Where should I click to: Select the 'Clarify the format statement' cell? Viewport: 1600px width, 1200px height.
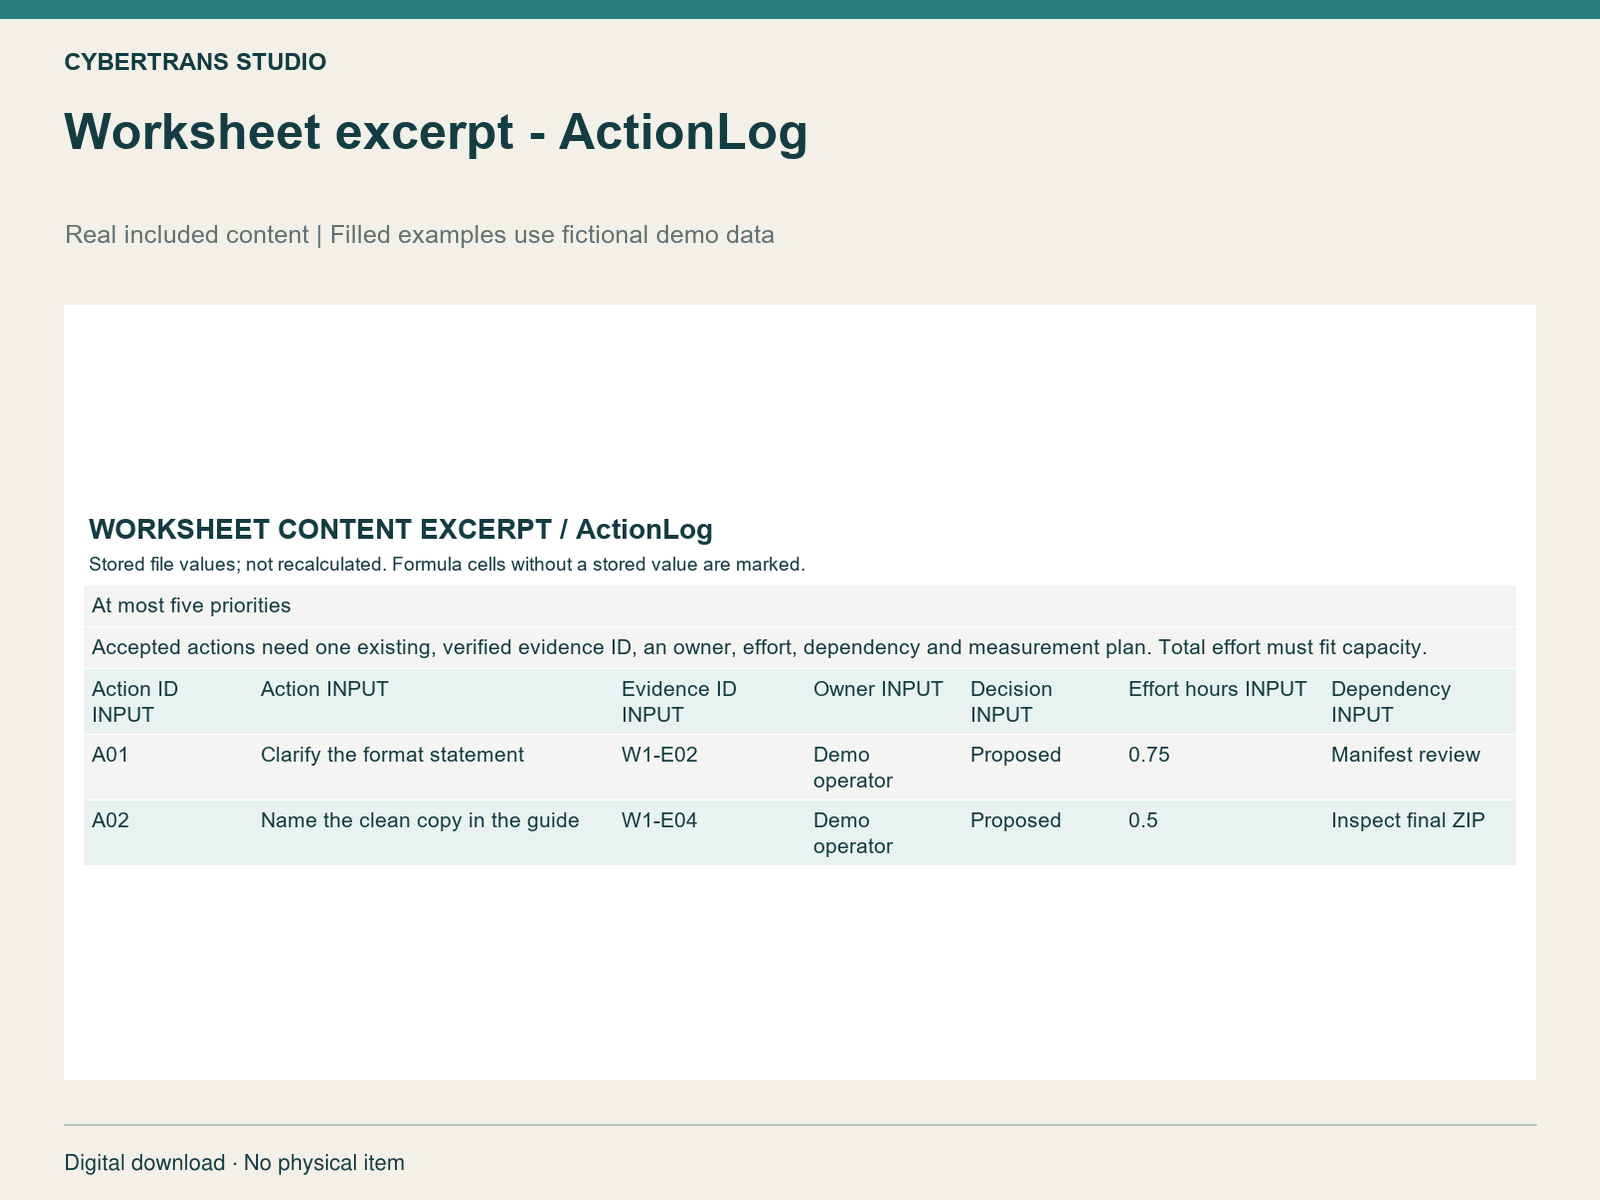(x=433, y=767)
